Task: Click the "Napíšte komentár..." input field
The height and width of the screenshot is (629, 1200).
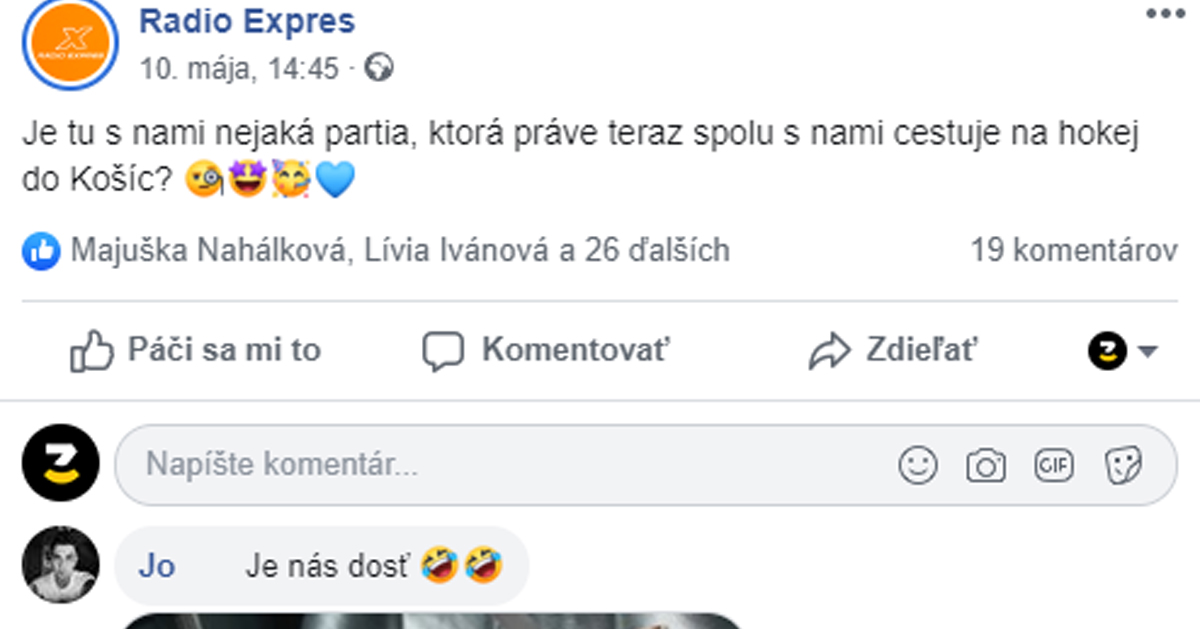Action: click(400, 464)
